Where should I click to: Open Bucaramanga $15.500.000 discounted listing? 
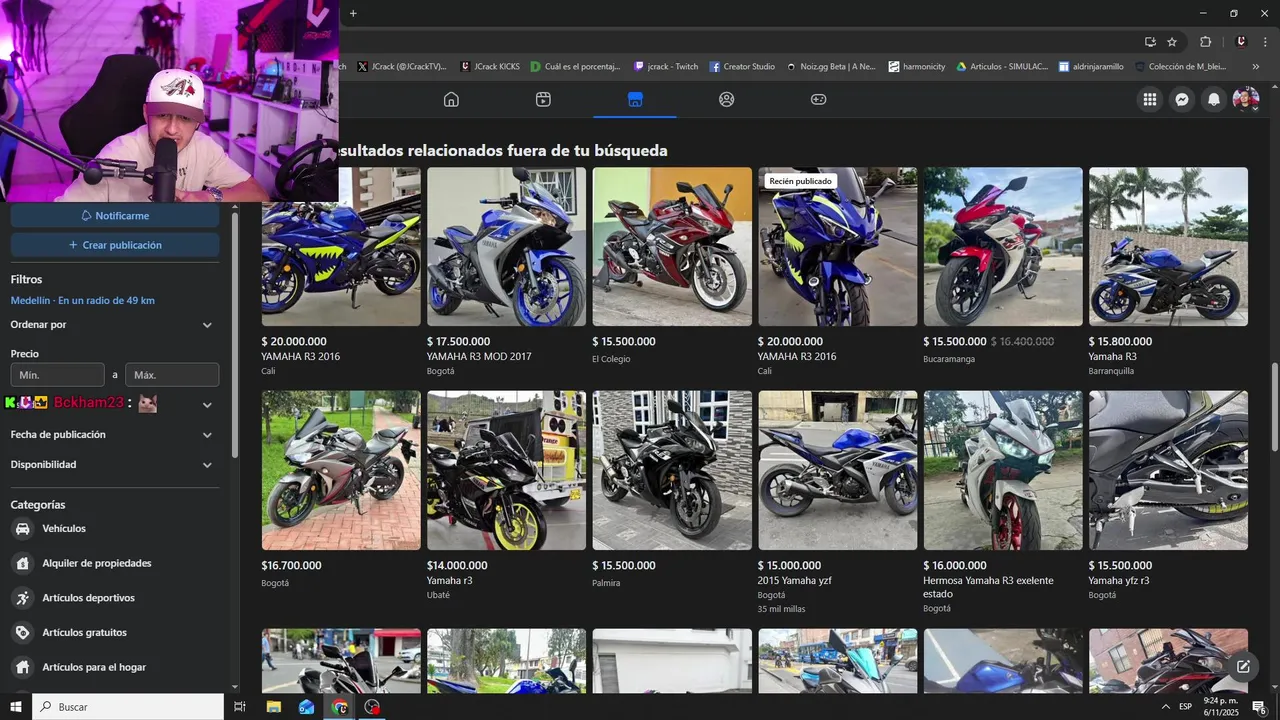tap(1003, 267)
